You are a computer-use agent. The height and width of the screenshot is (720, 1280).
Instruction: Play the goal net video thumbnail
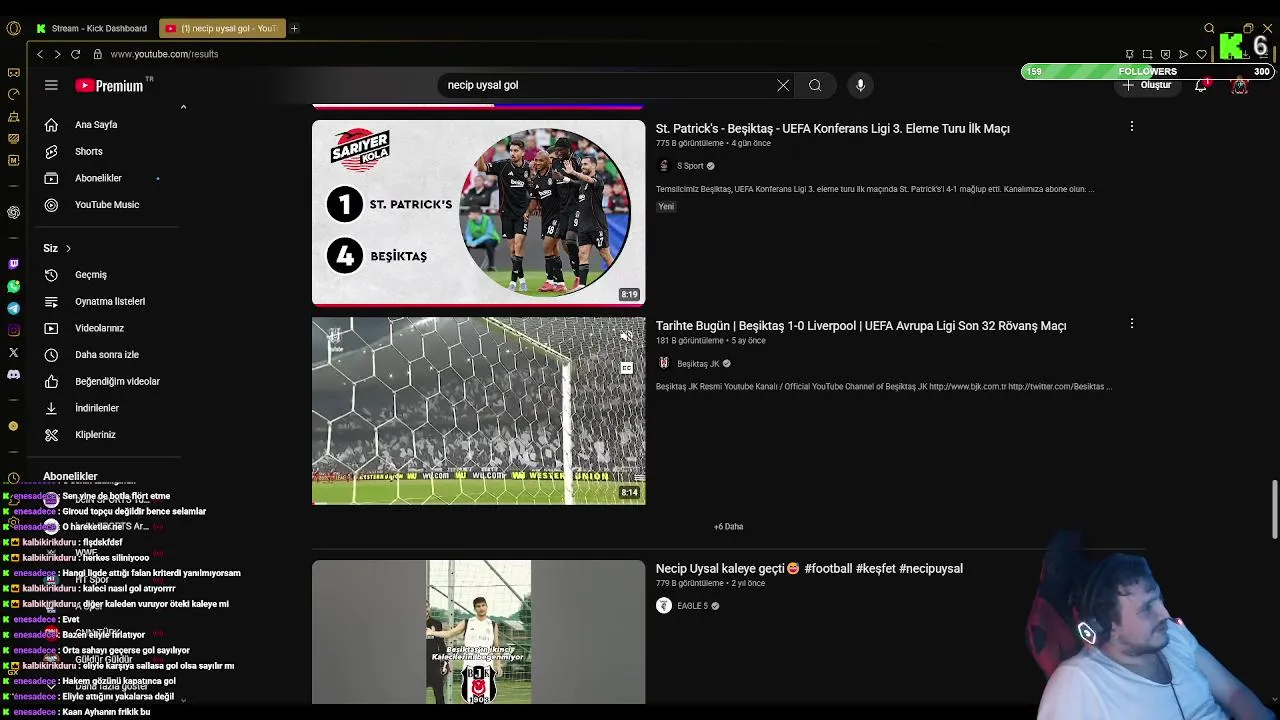click(x=478, y=411)
